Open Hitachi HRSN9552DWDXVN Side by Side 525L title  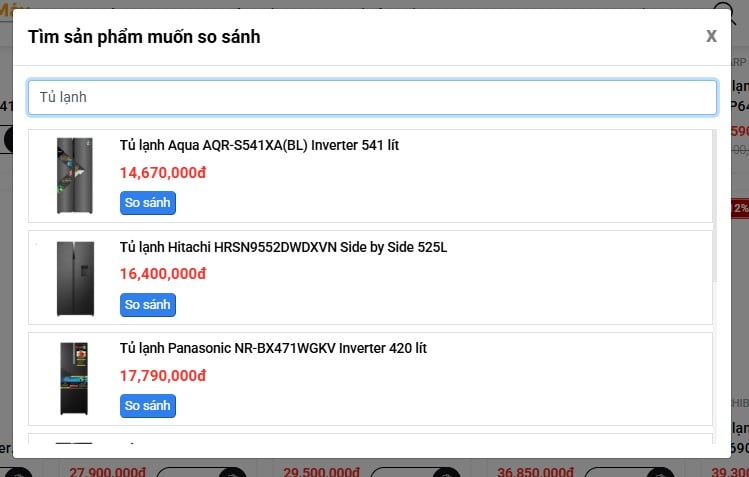[283, 247]
